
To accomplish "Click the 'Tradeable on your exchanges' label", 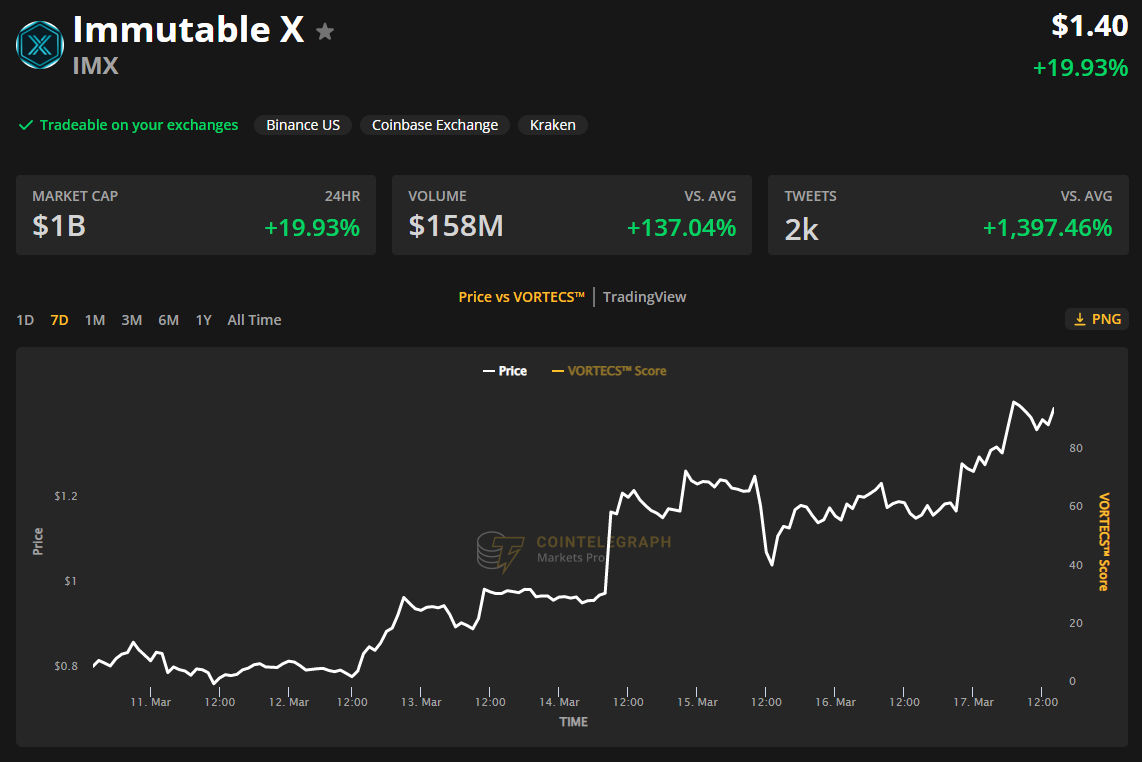I will pos(138,125).
